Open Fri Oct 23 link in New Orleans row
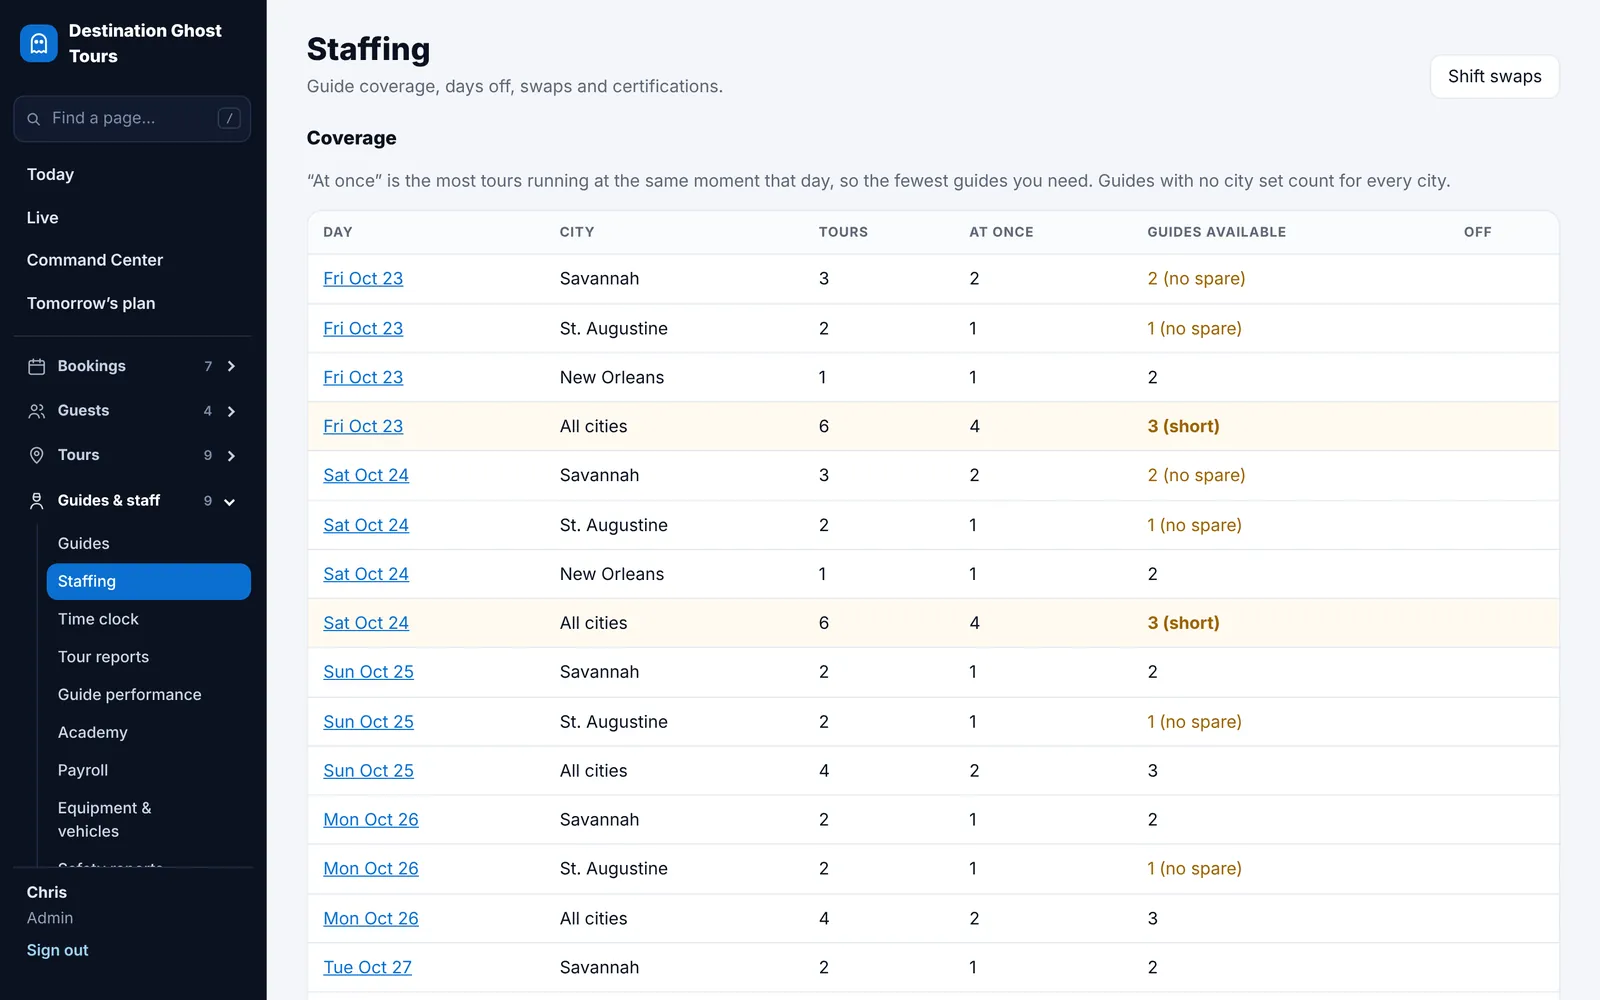The height and width of the screenshot is (1000, 1600). [x=363, y=378]
